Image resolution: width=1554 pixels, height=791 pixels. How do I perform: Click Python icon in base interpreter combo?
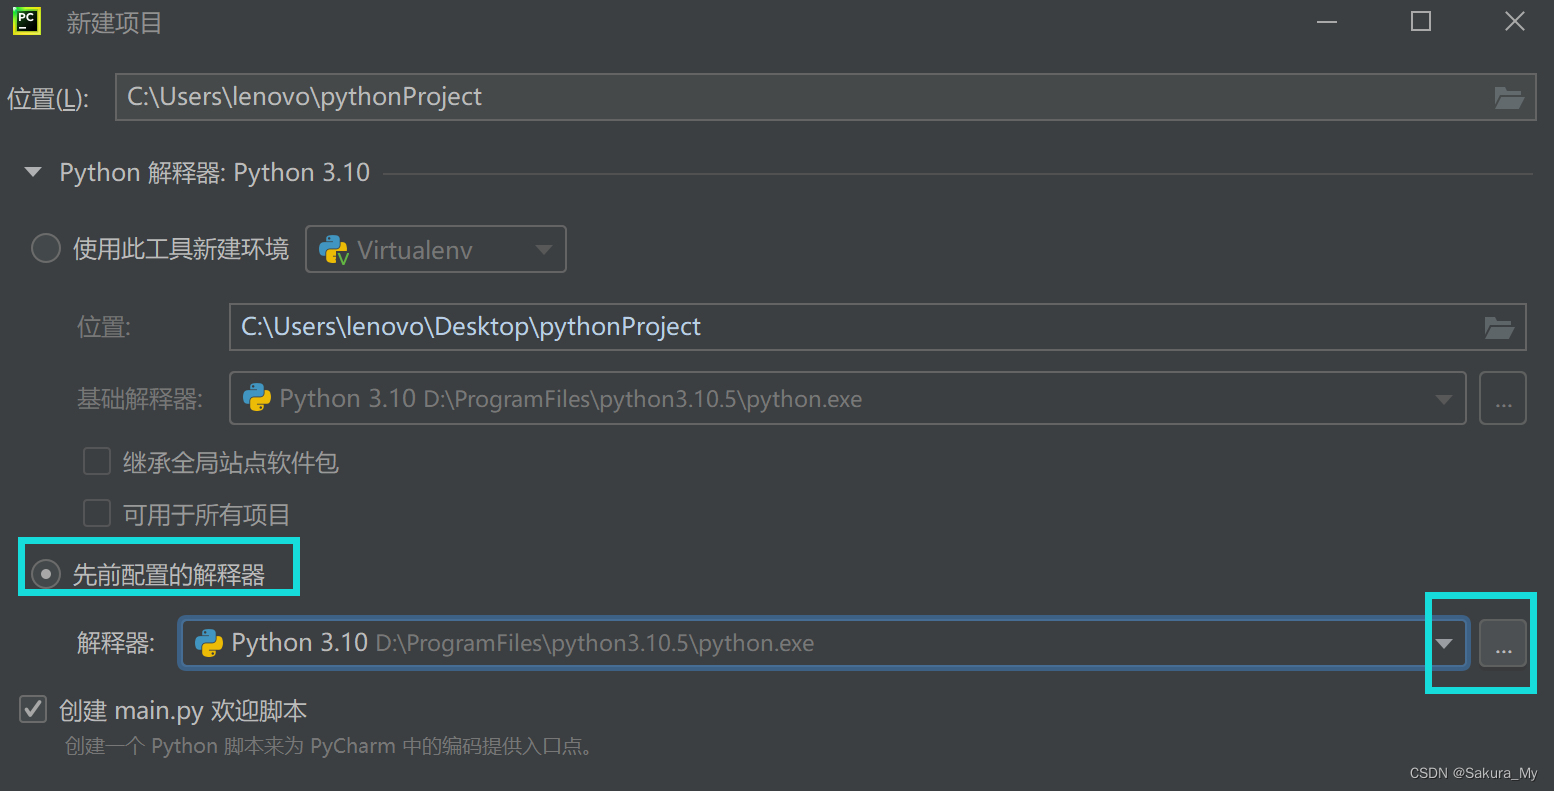[x=257, y=398]
